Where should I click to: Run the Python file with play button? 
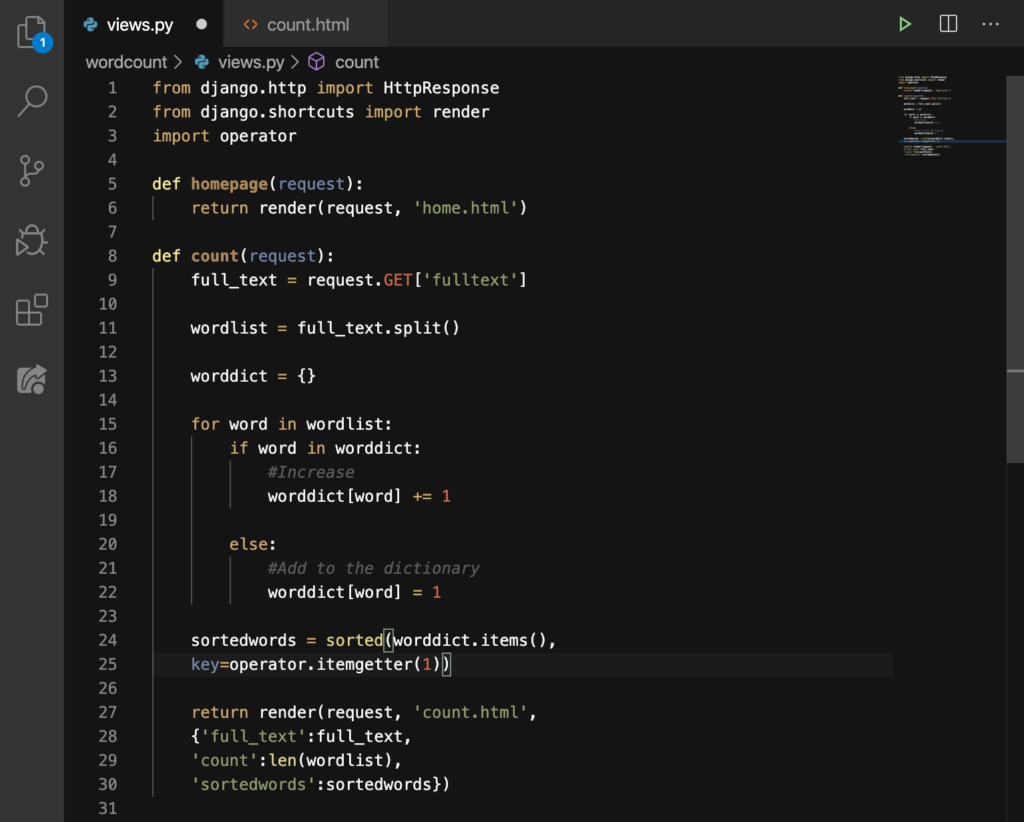pyautogui.click(x=904, y=24)
